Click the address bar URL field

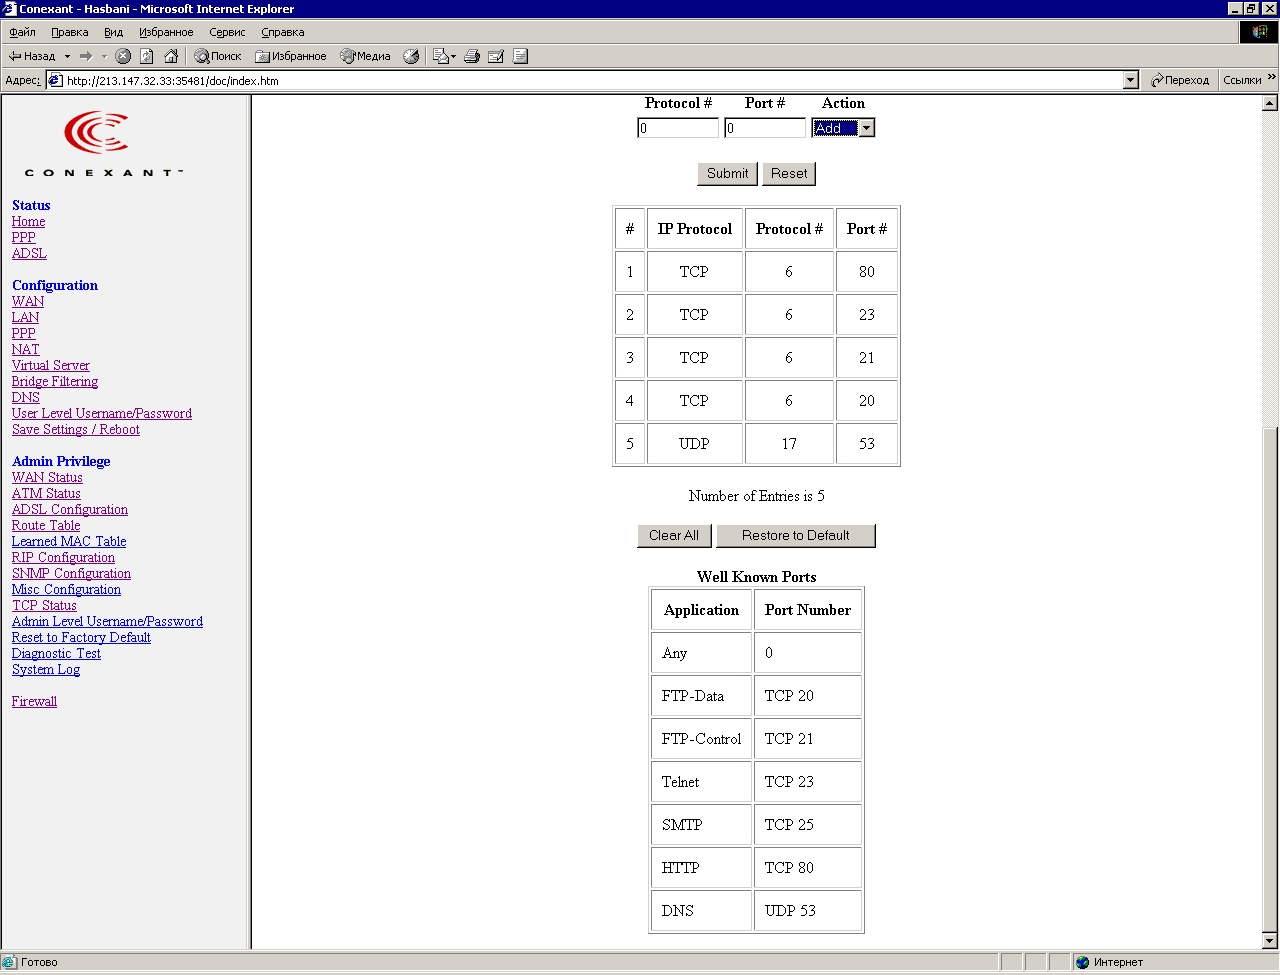594,80
